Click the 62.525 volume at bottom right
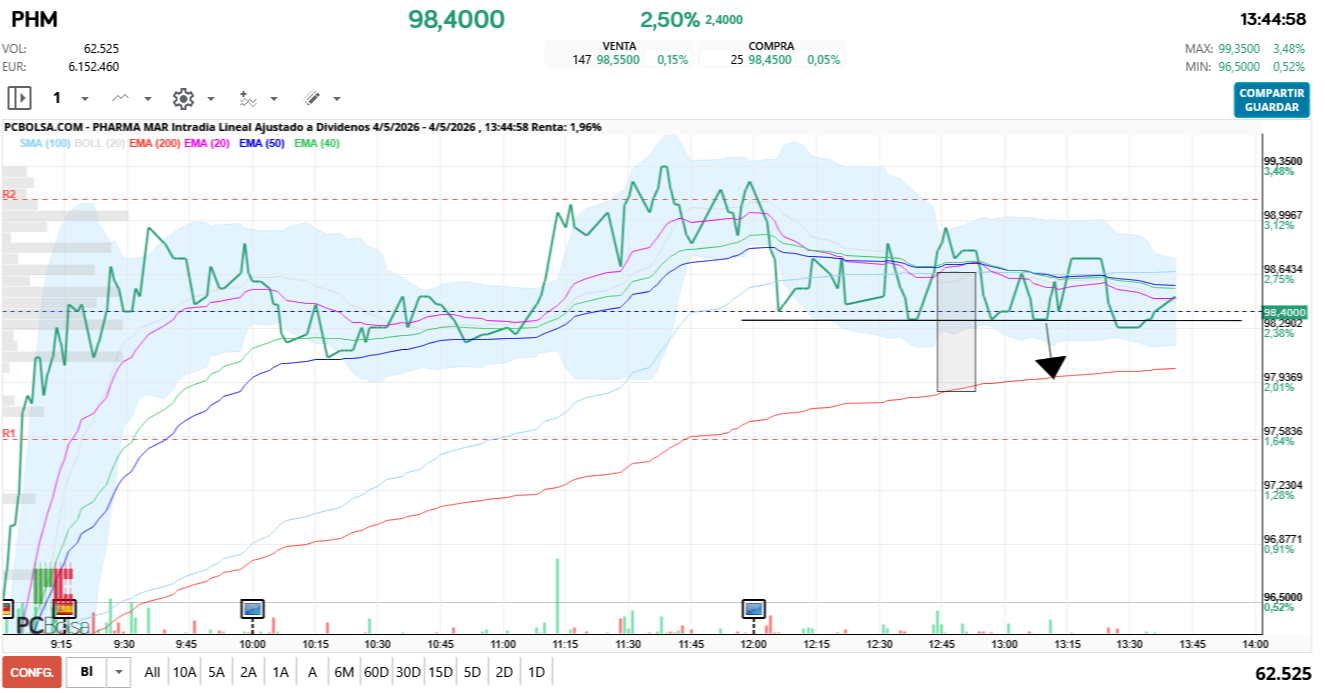1325x693 pixels. coord(1283,673)
